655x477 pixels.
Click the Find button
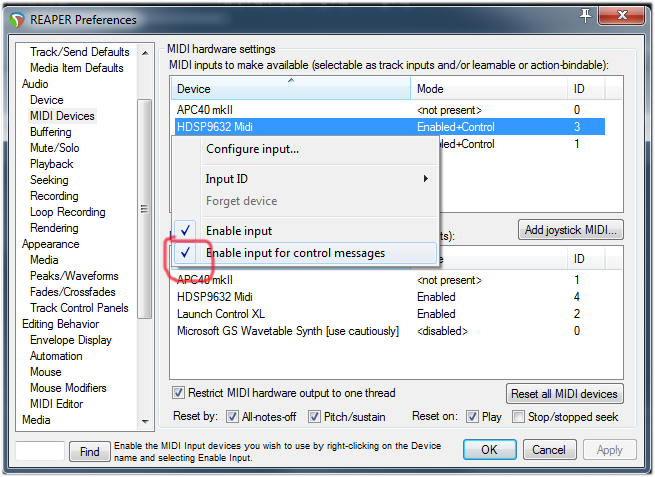[x=90, y=452]
